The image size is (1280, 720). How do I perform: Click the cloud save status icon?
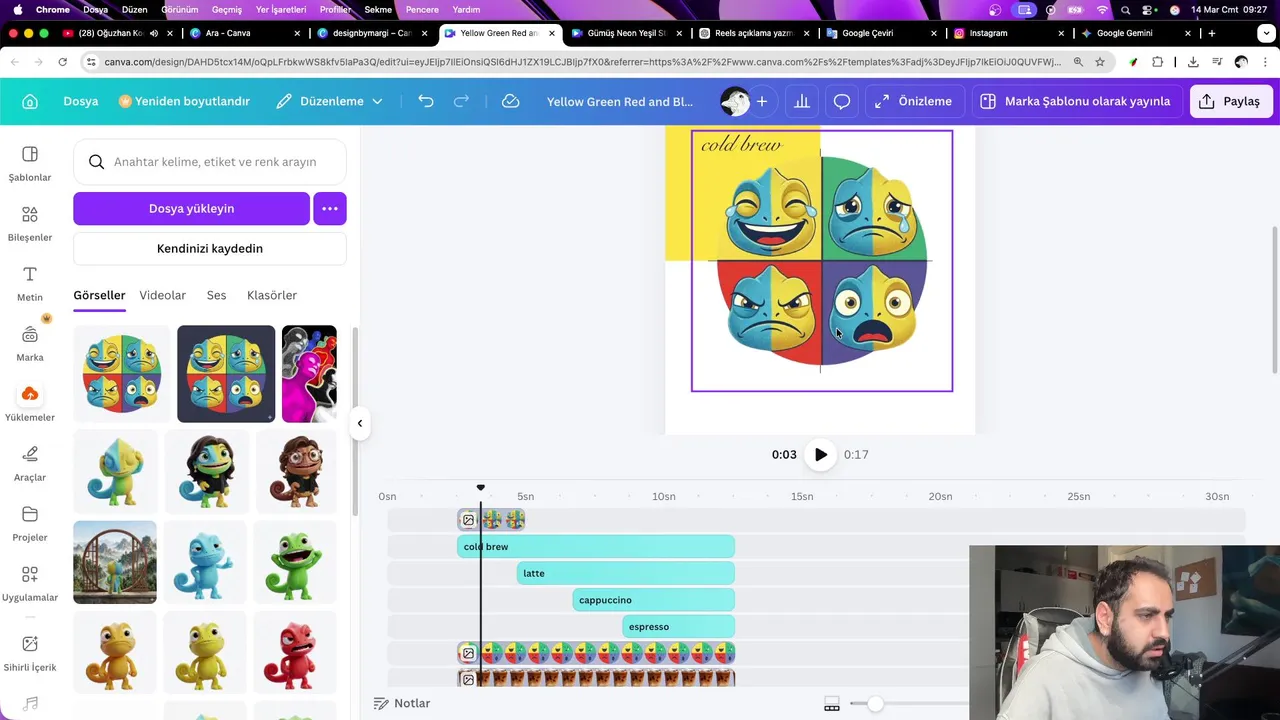(510, 101)
